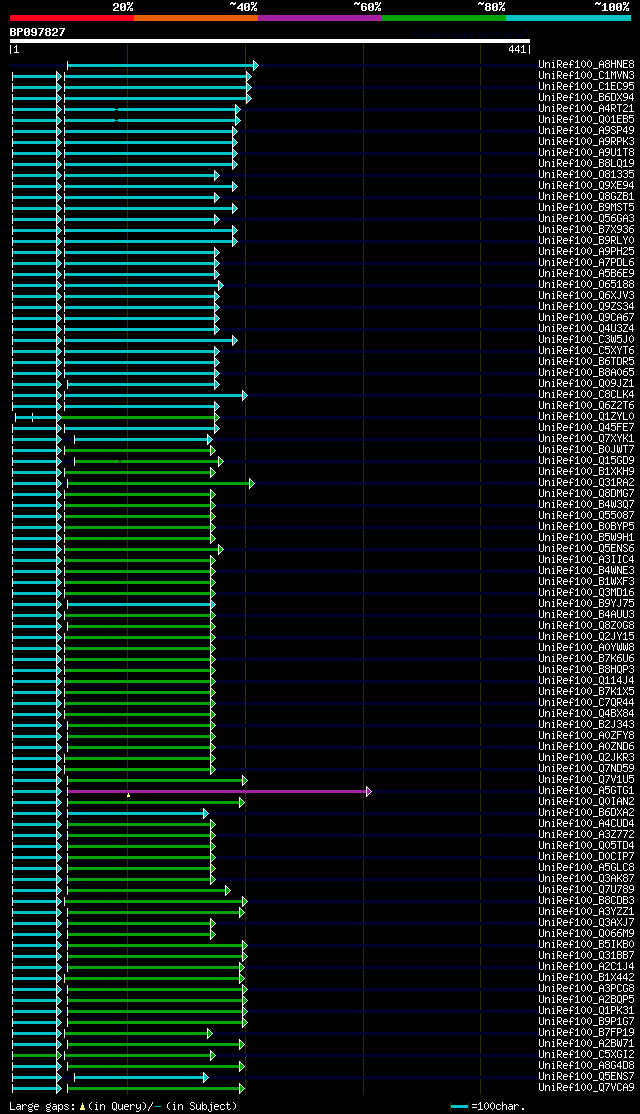Click the purple alignment bar for UniRef100_A5GTG1
Viewport: 640px width, 1114px height.
(217, 791)
